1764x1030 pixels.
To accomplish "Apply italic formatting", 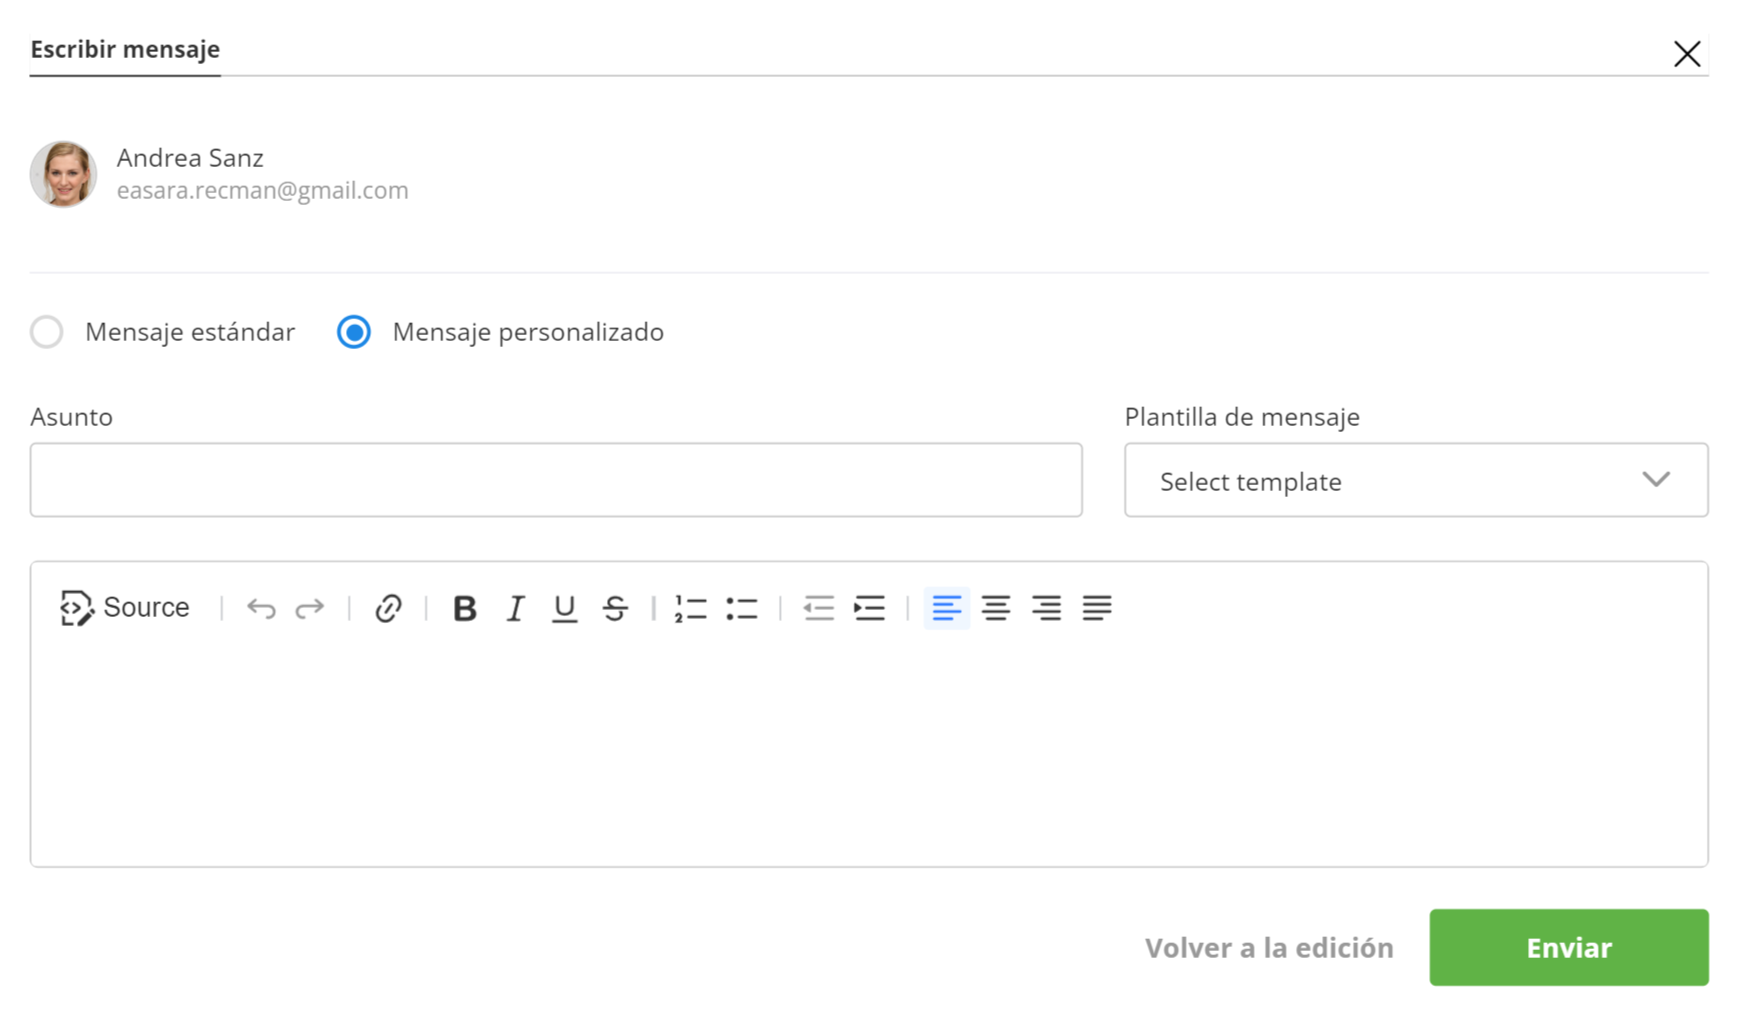I will point(515,608).
